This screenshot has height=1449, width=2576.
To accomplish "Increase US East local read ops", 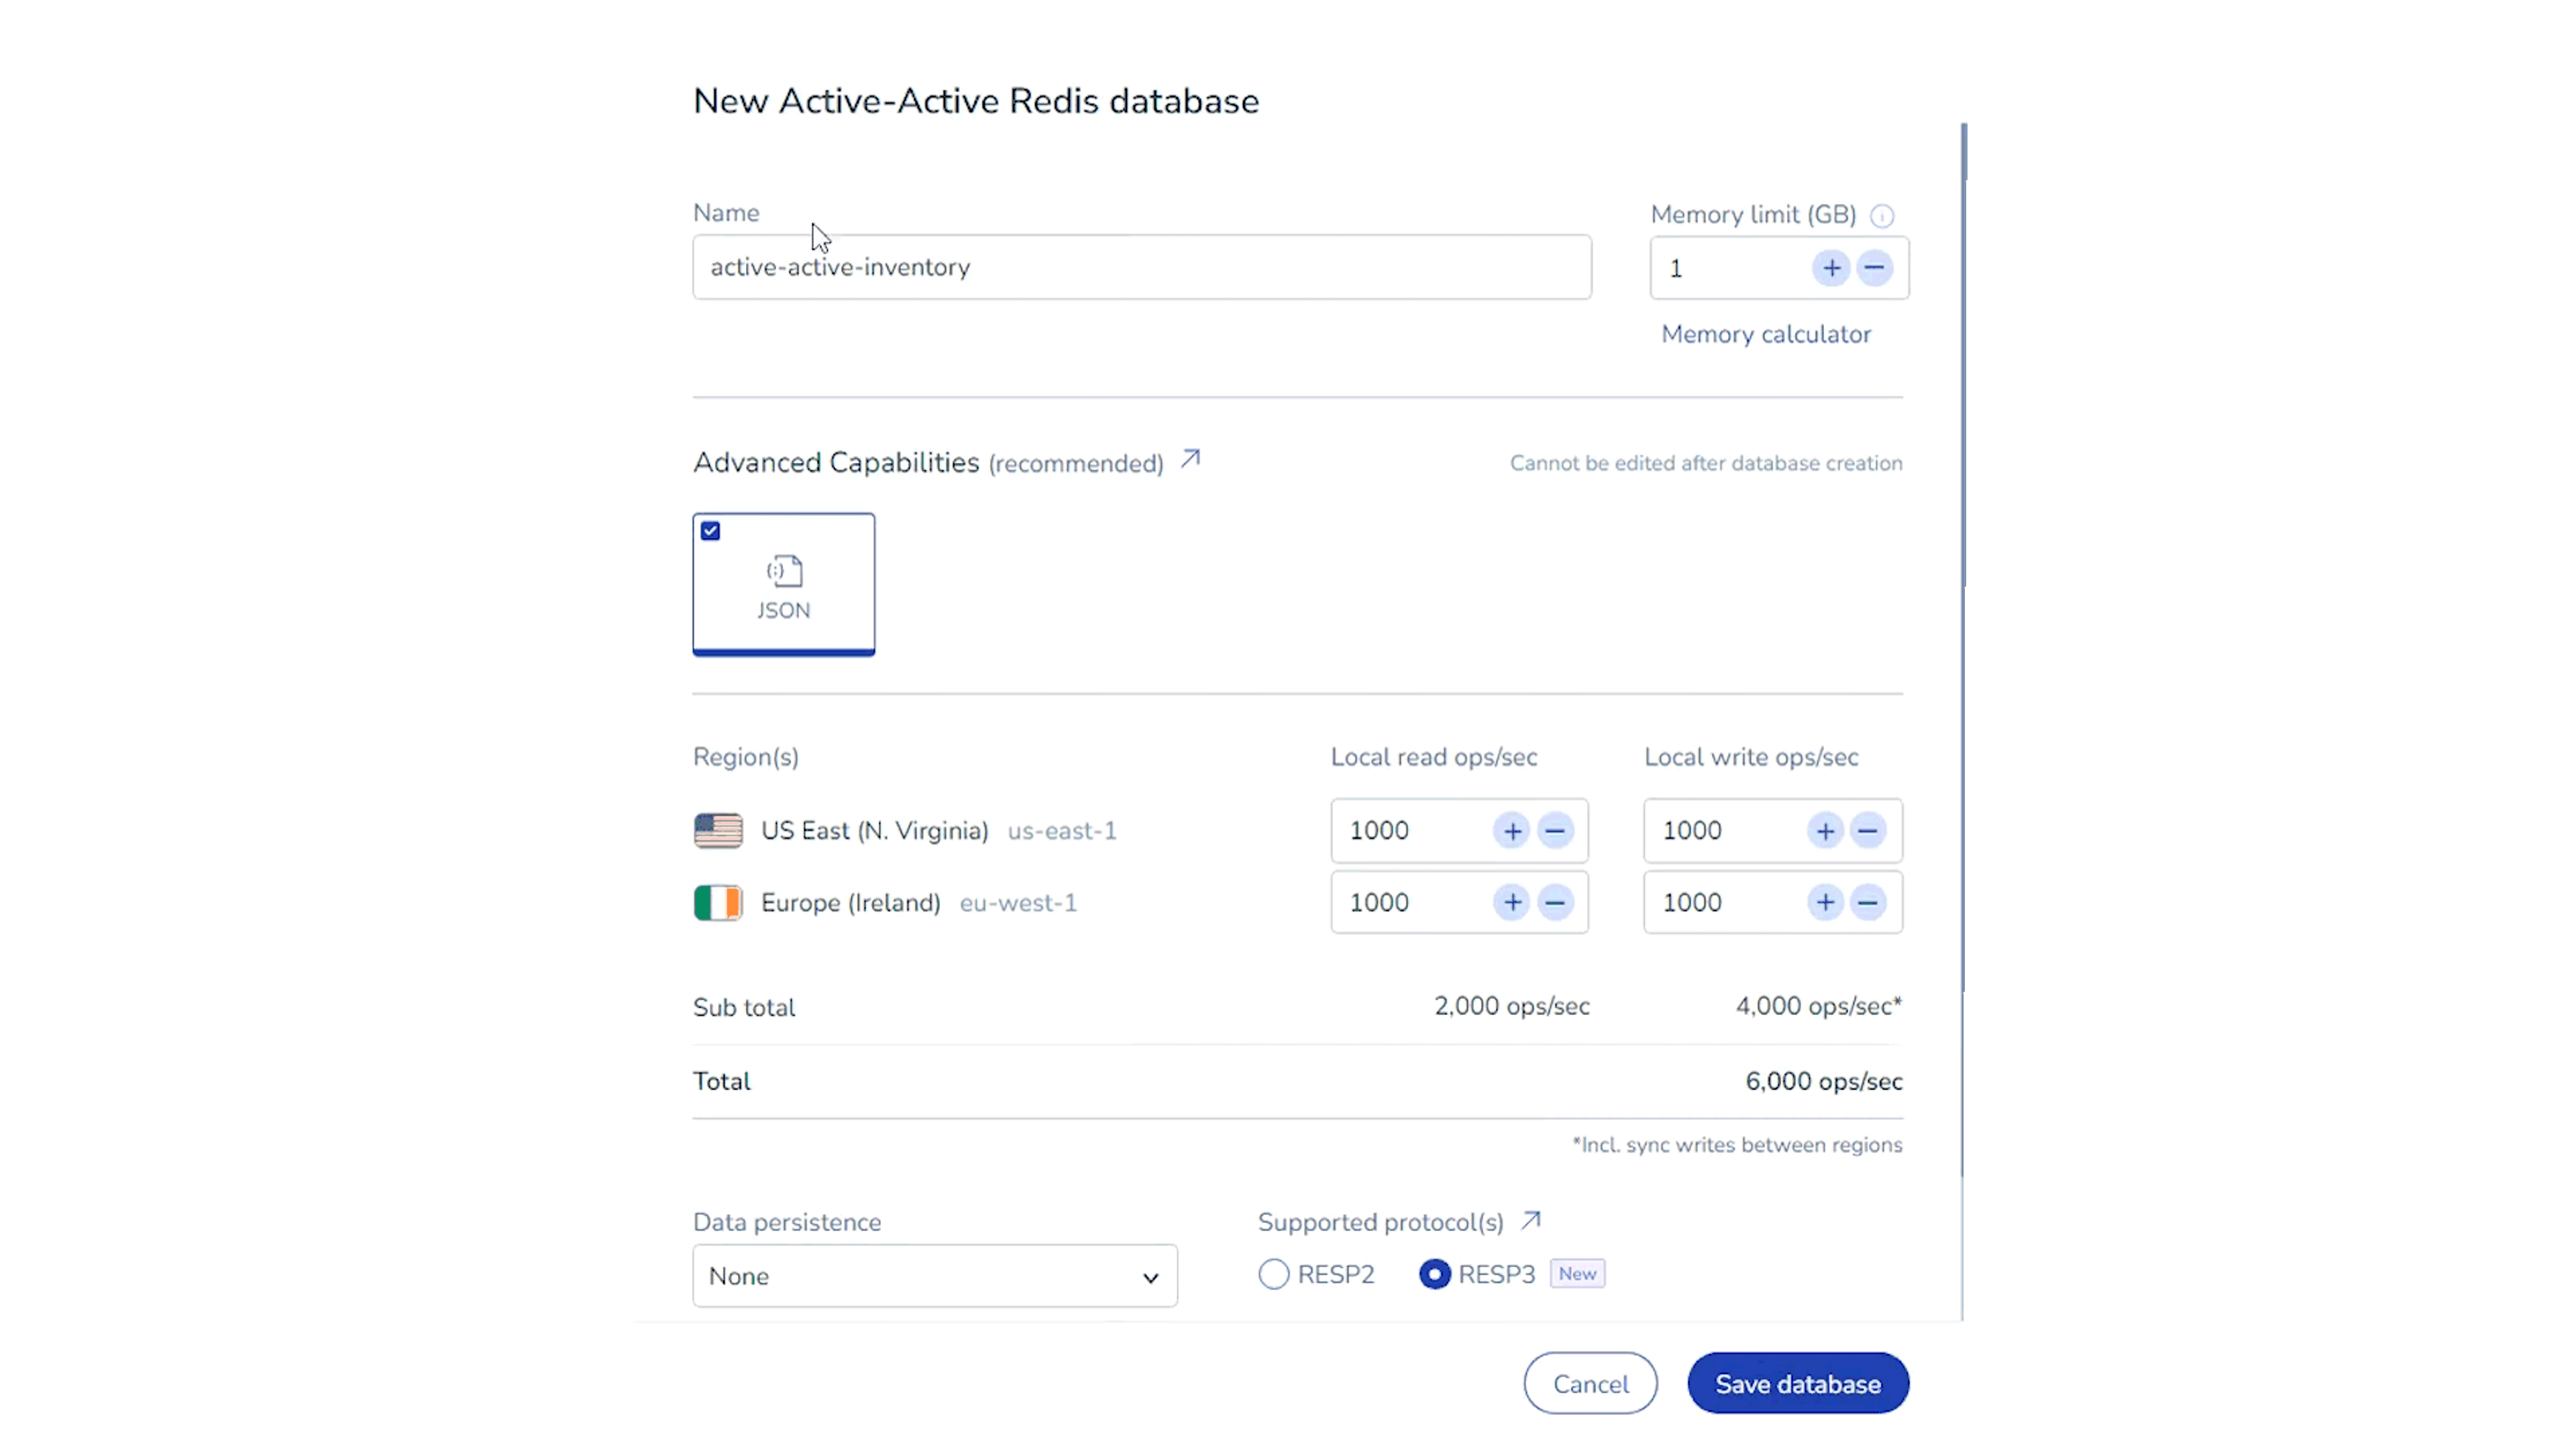I will pyautogui.click(x=1512, y=831).
